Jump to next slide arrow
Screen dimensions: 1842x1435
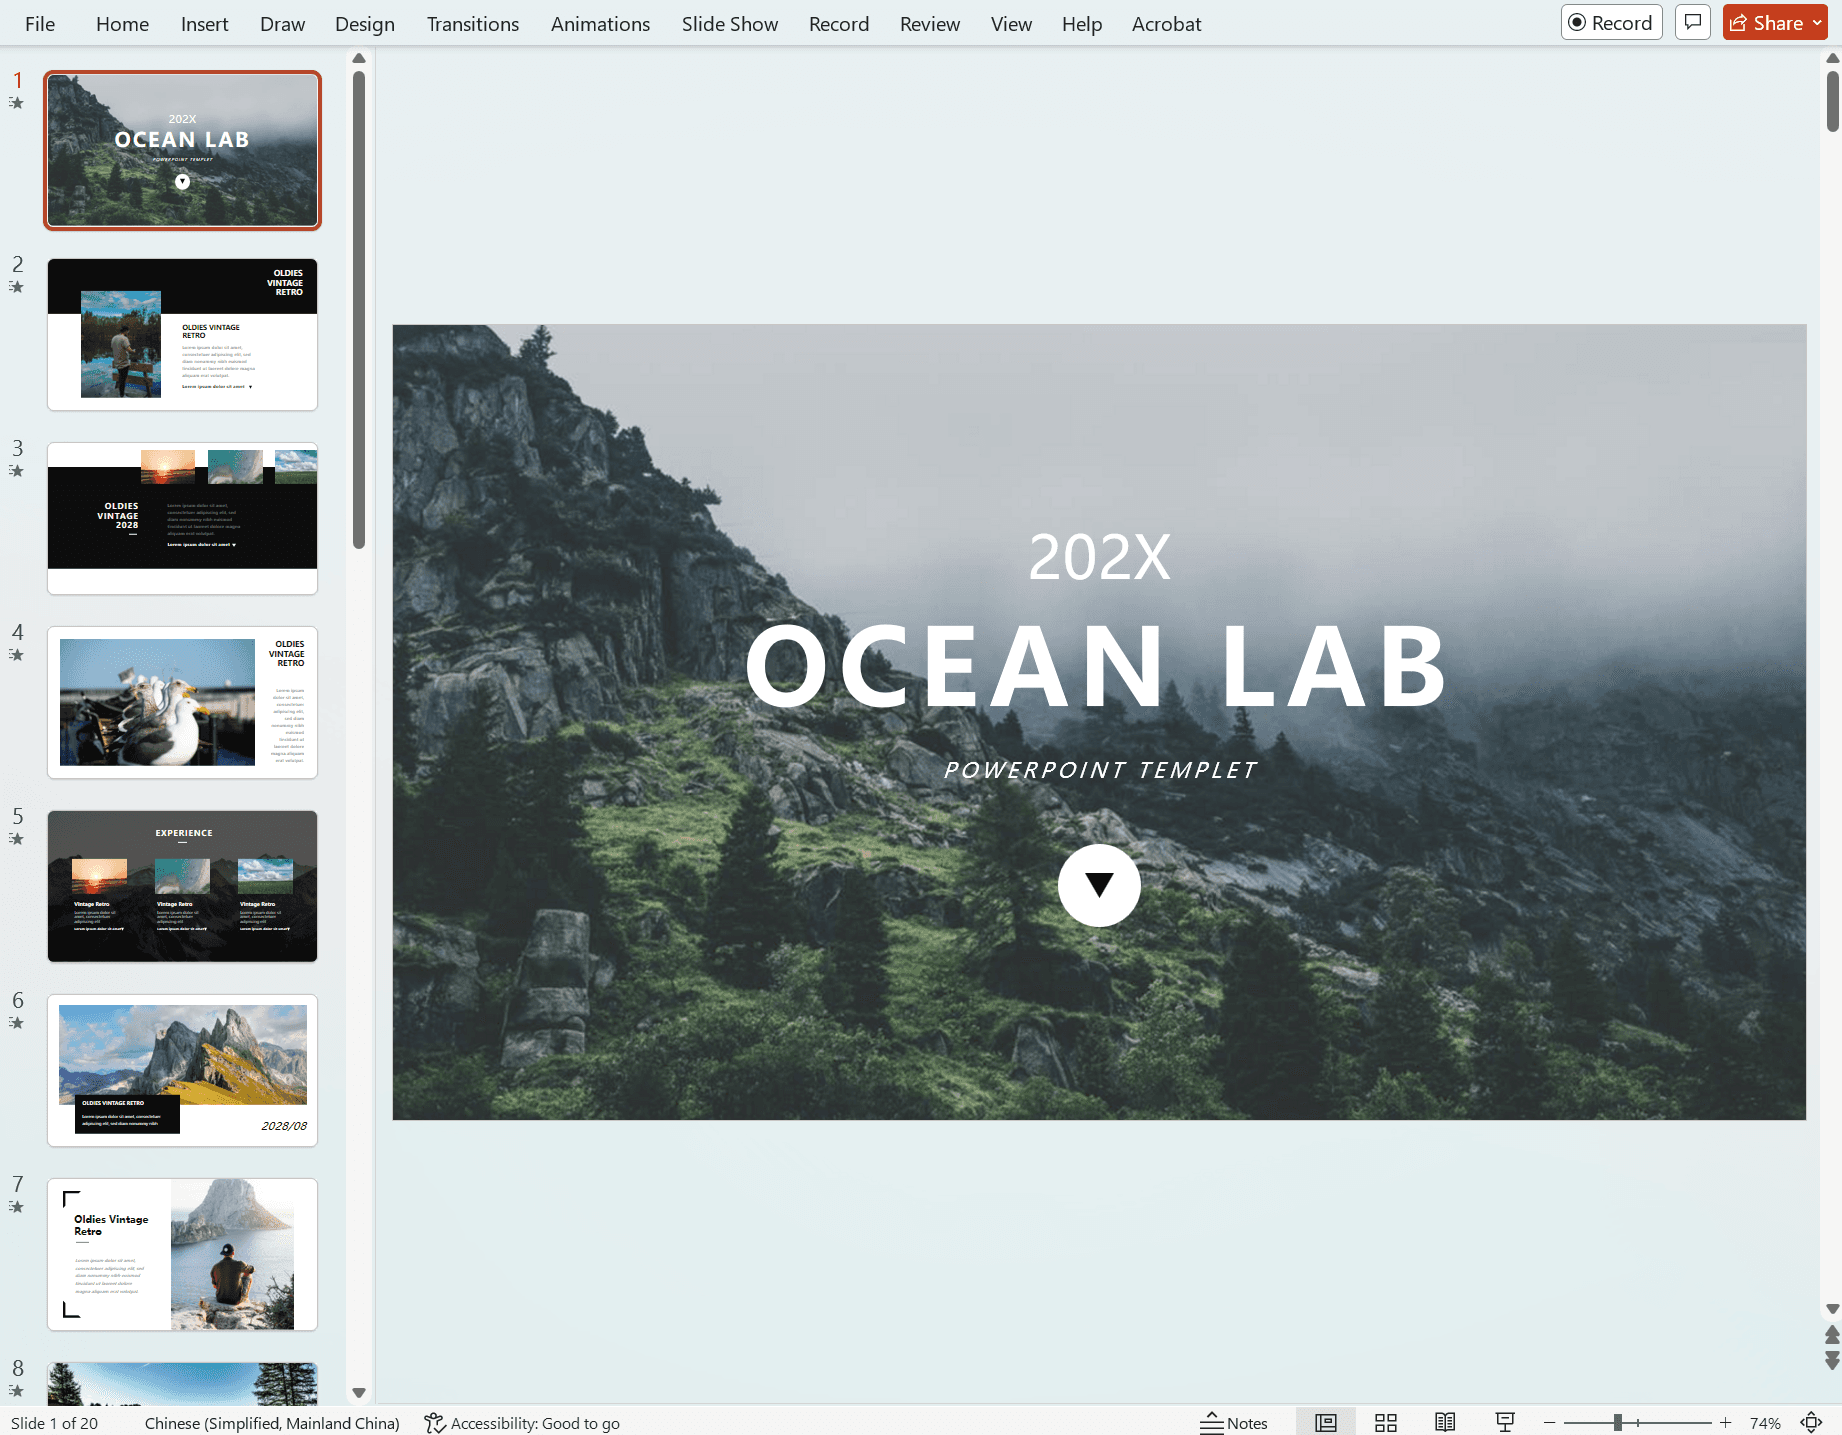[x=1832, y=1361]
